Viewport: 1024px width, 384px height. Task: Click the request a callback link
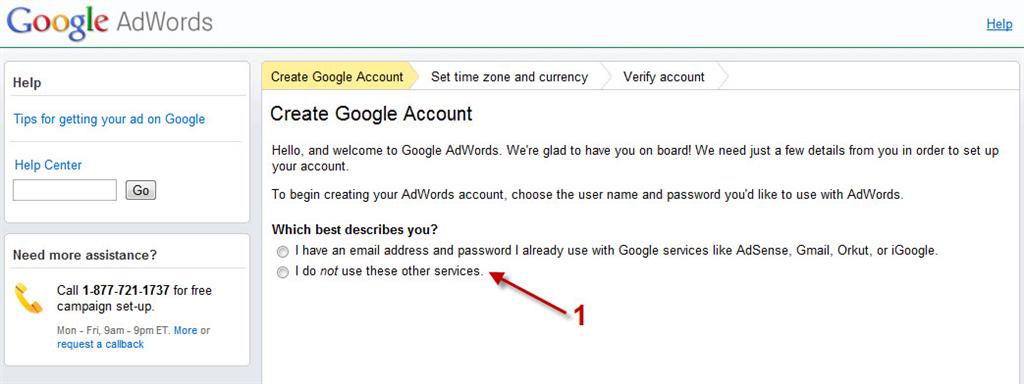click(x=101, y=344)
